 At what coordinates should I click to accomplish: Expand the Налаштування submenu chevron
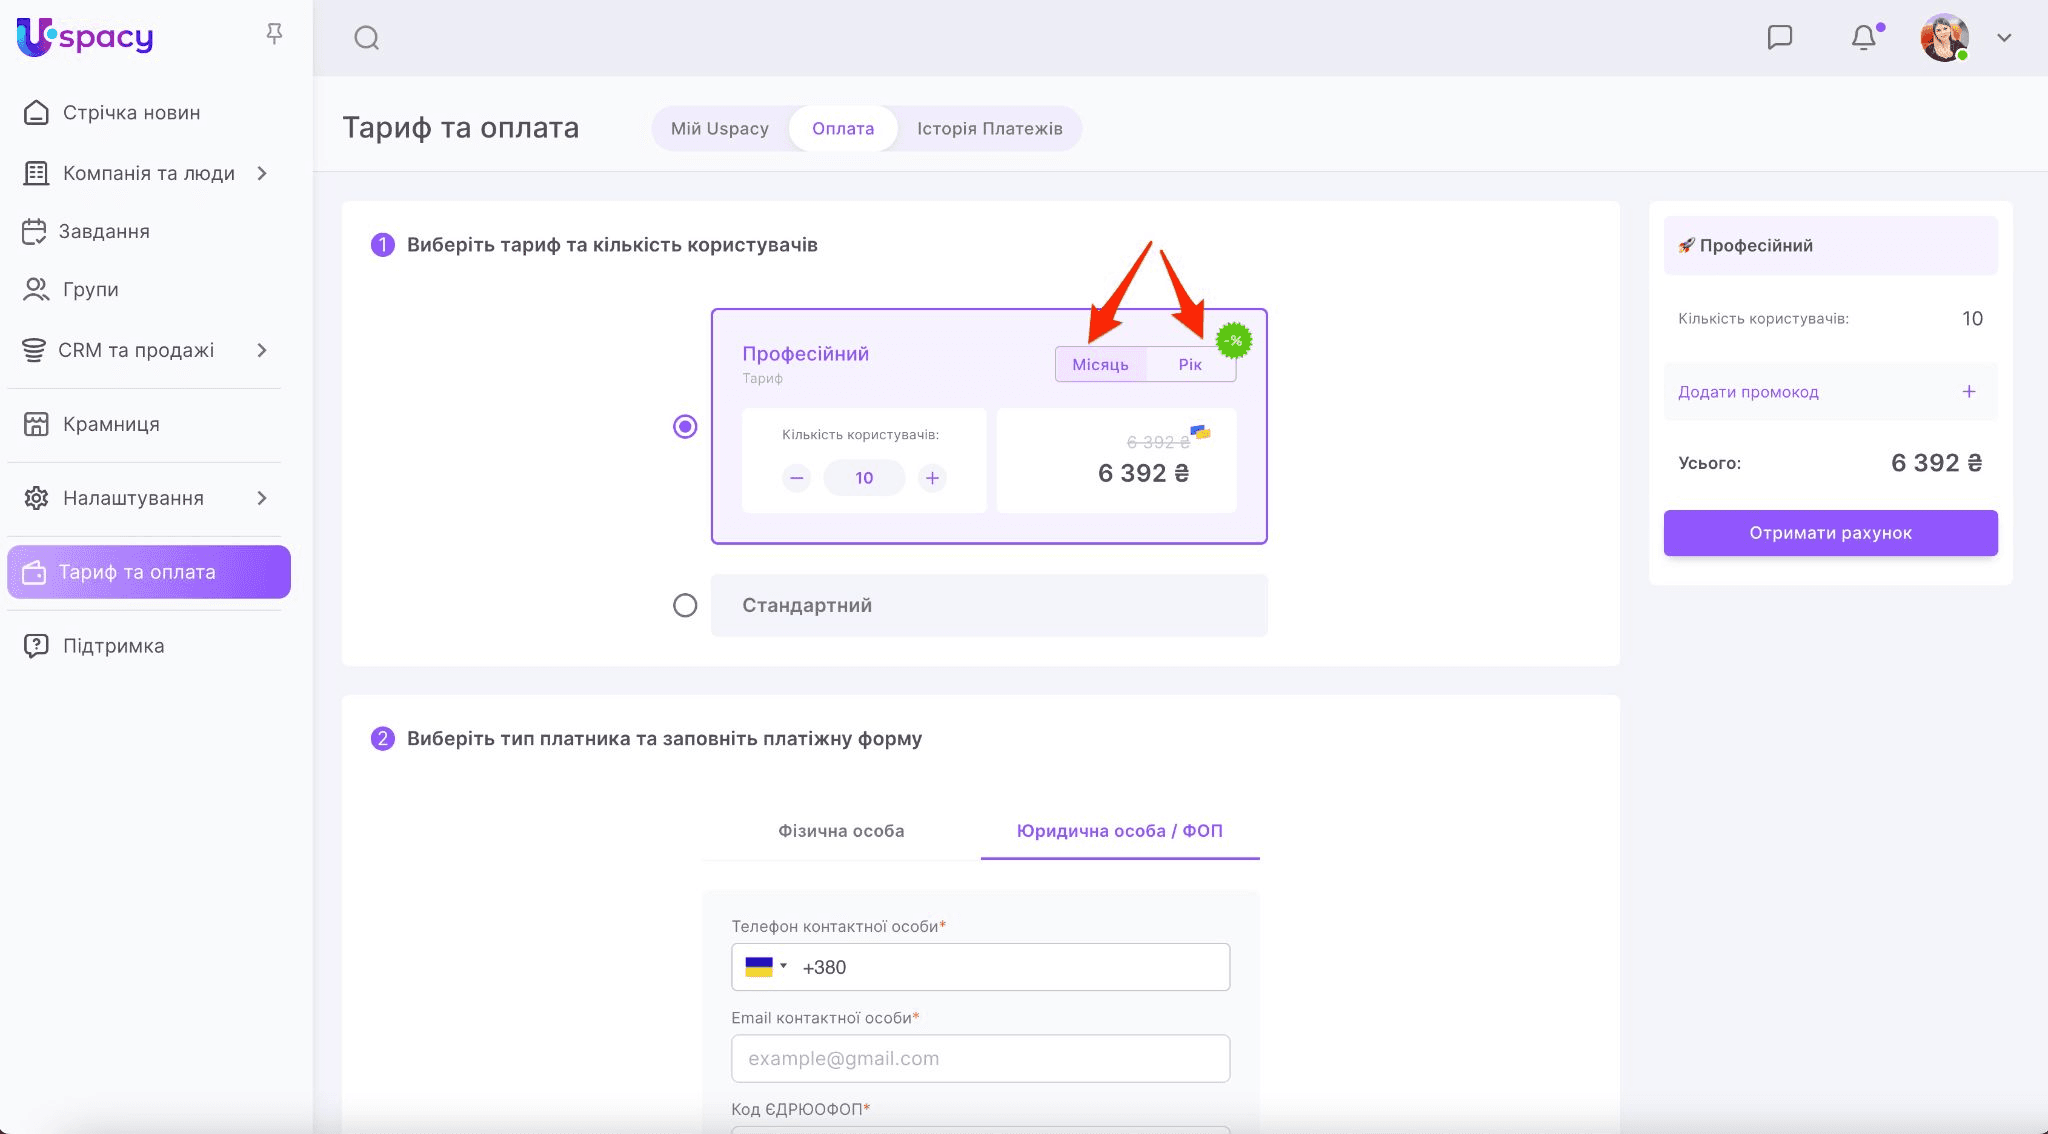(262, 498)
